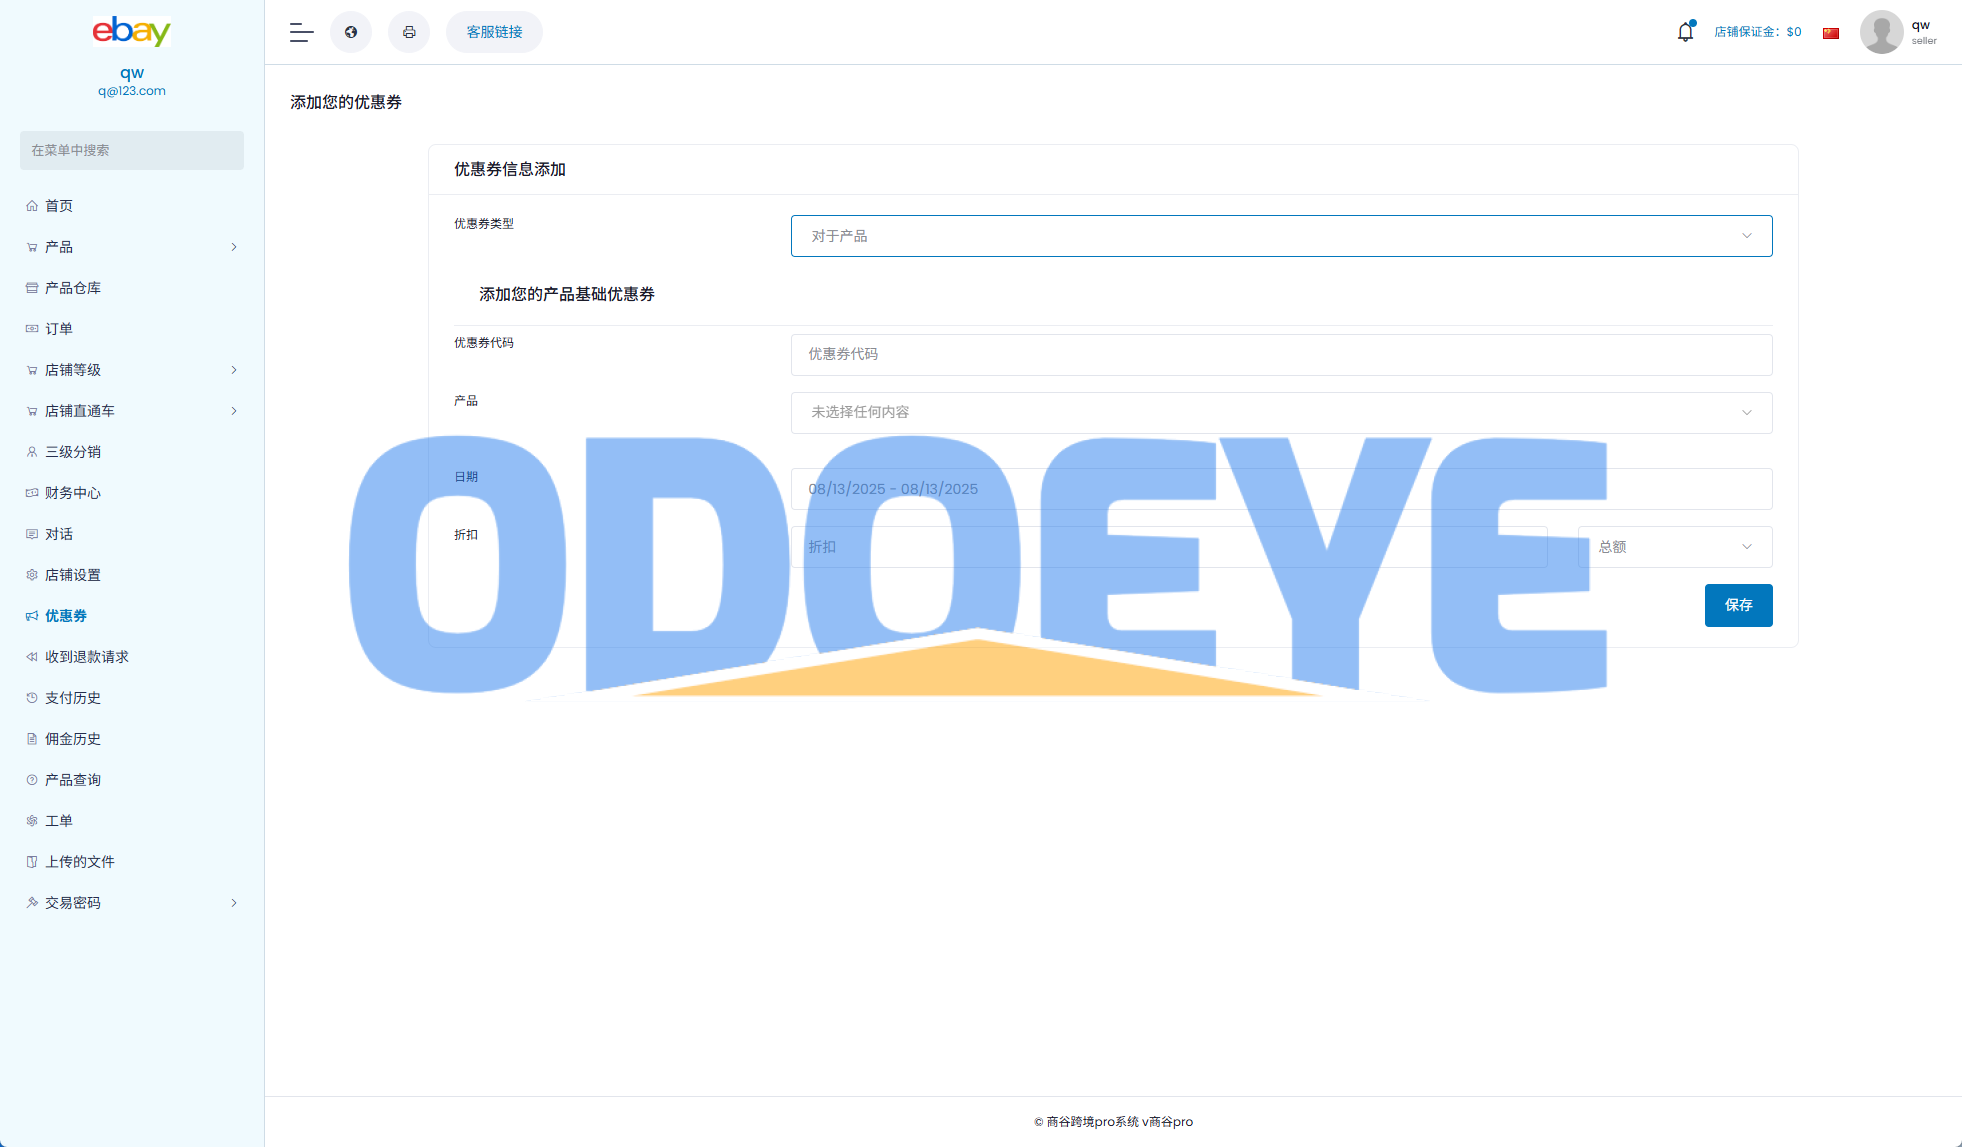The image size is (1962, 1147).
Task: Open the 产品 selection dropdown
Action: 1281,413
